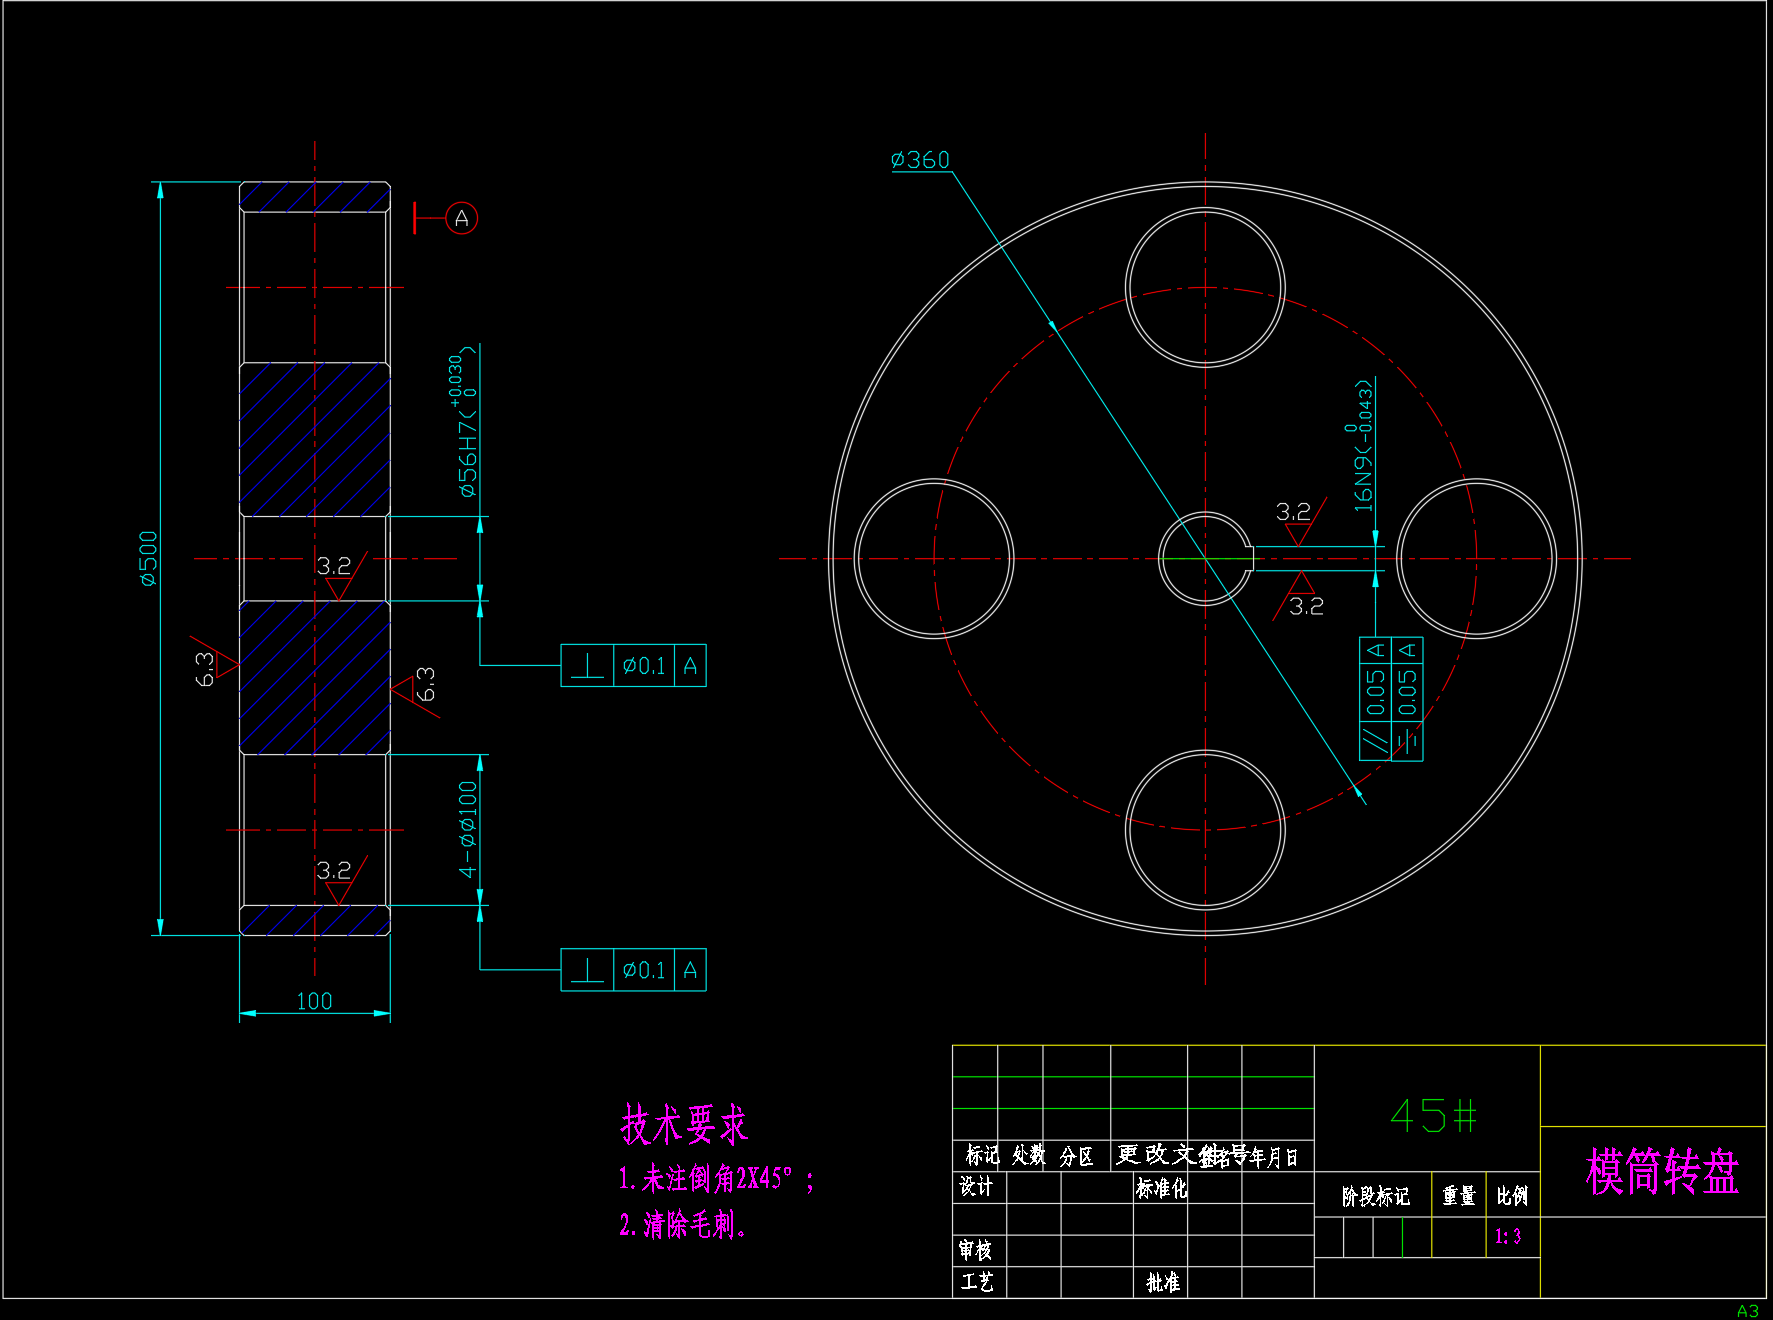Click the upper perpendicularity tolerance frame ø0.1 A
Image resolution: width=1773 pixels, height=1320 pixels.
(633, 666)
